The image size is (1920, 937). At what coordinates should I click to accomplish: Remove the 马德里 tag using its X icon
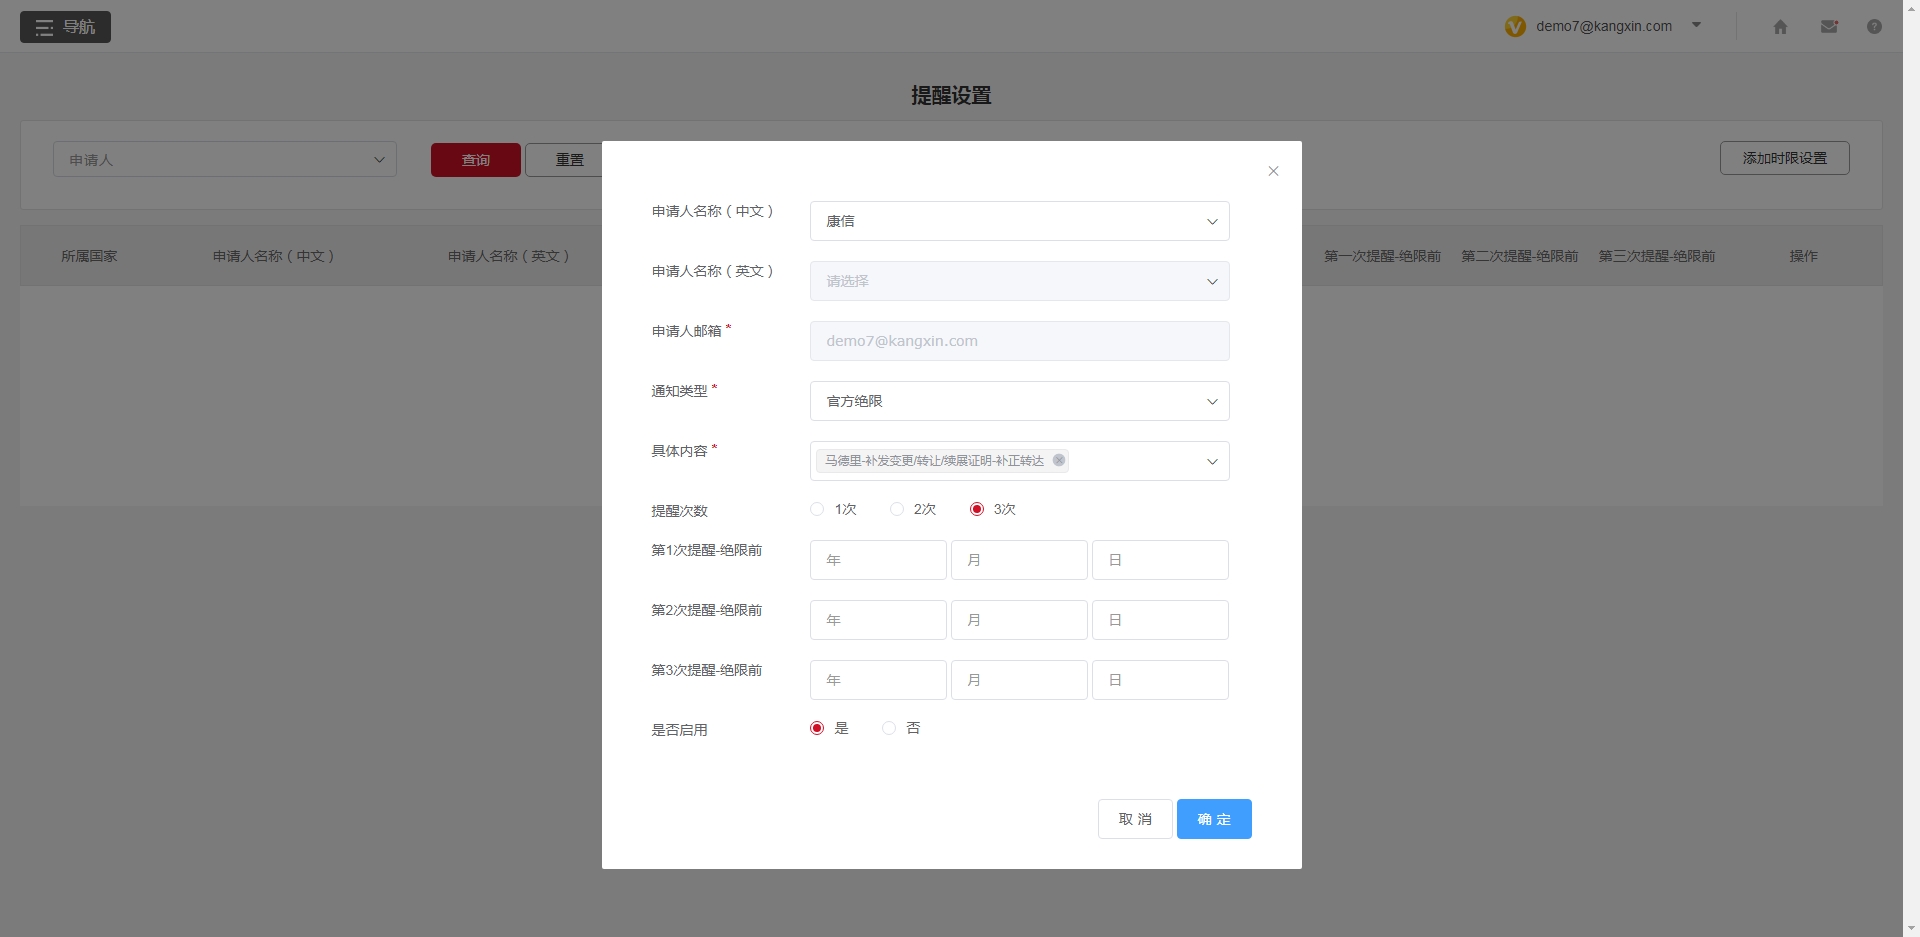tap(1058, 461)
